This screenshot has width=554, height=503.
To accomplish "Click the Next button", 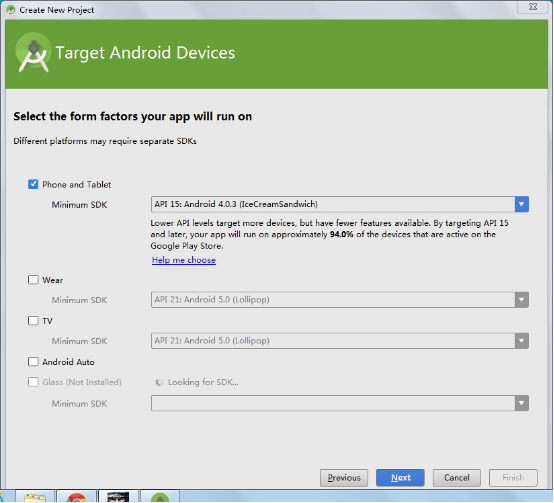I will tap(400, 478).
